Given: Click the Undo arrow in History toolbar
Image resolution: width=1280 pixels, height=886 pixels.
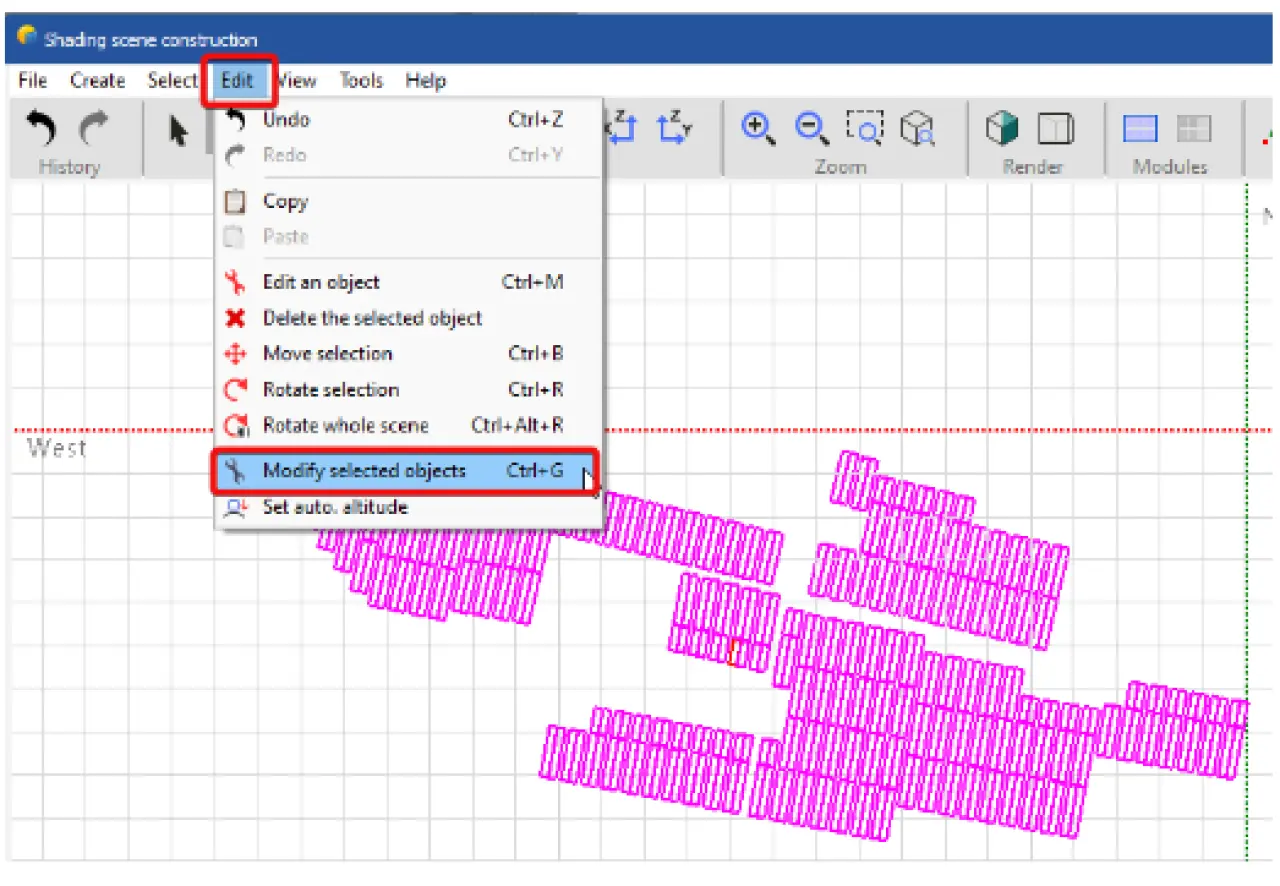Looking at the screenshot, I should click(x=41, y=129).
